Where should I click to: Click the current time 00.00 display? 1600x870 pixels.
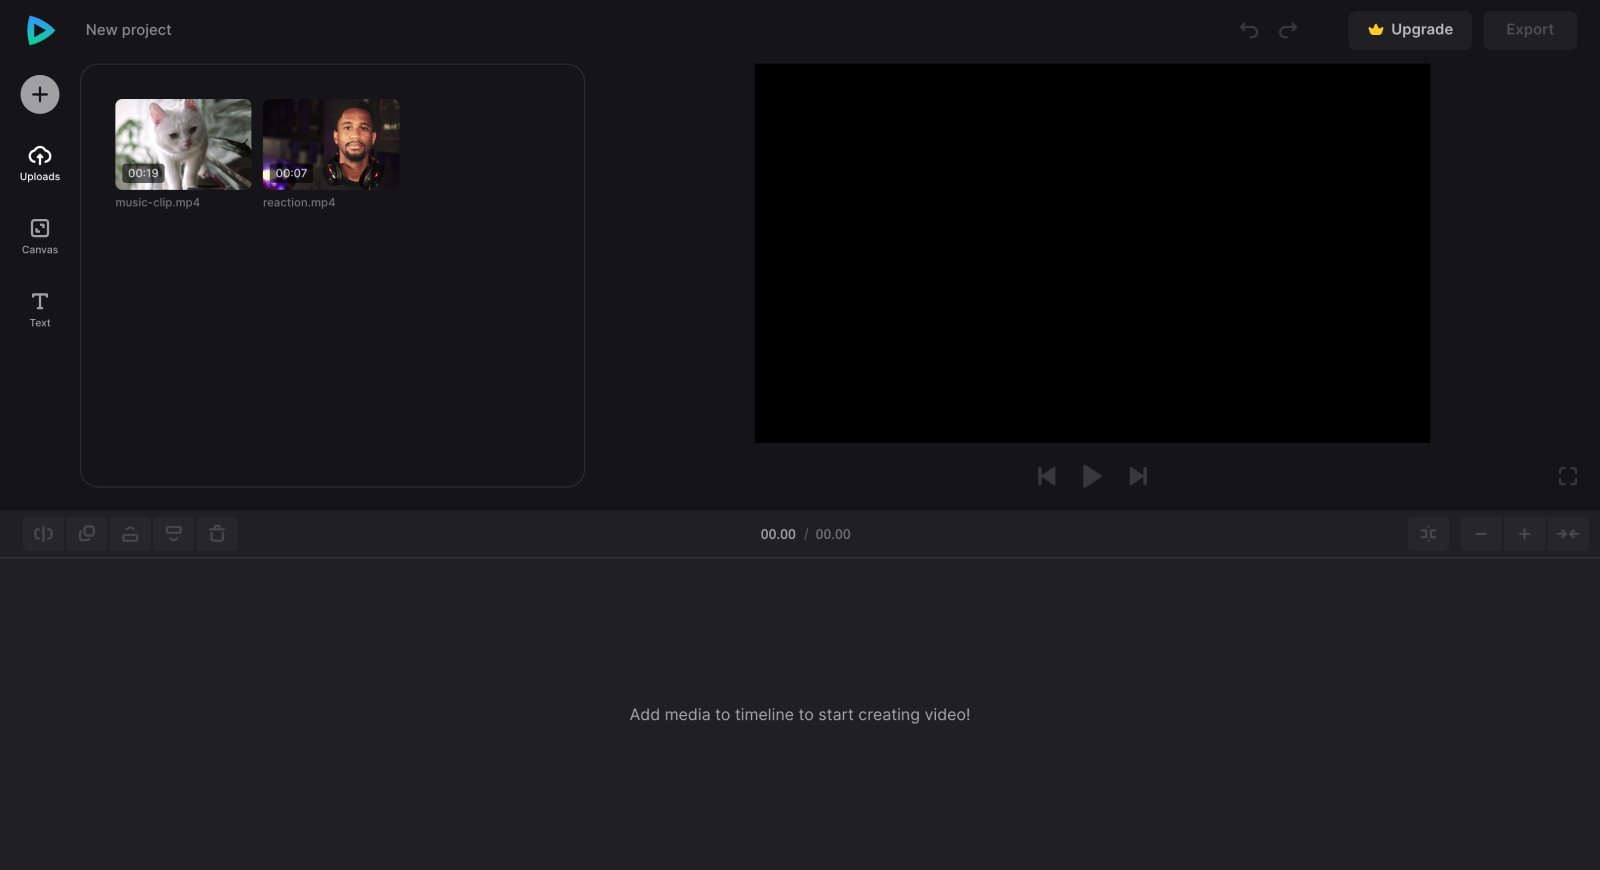(x=778, y=534)
